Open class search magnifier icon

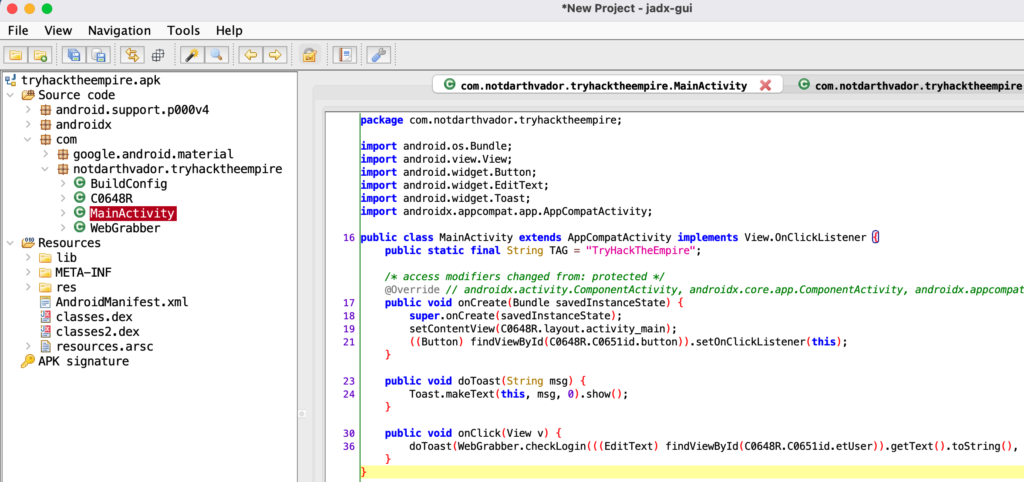[216, 55]
